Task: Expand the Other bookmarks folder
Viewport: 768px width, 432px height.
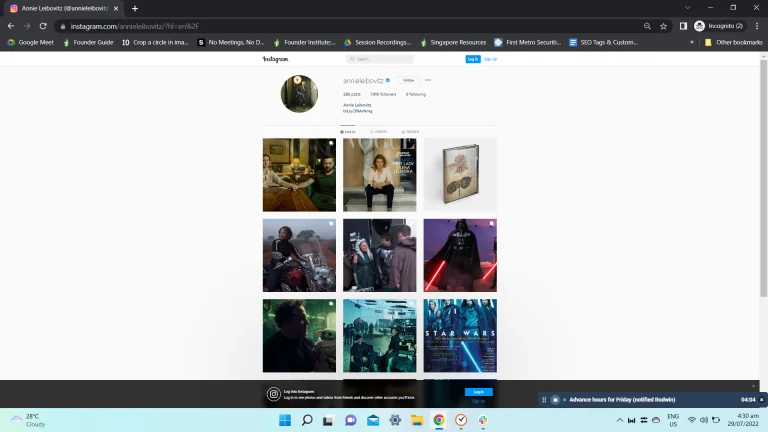Action: 733,42
